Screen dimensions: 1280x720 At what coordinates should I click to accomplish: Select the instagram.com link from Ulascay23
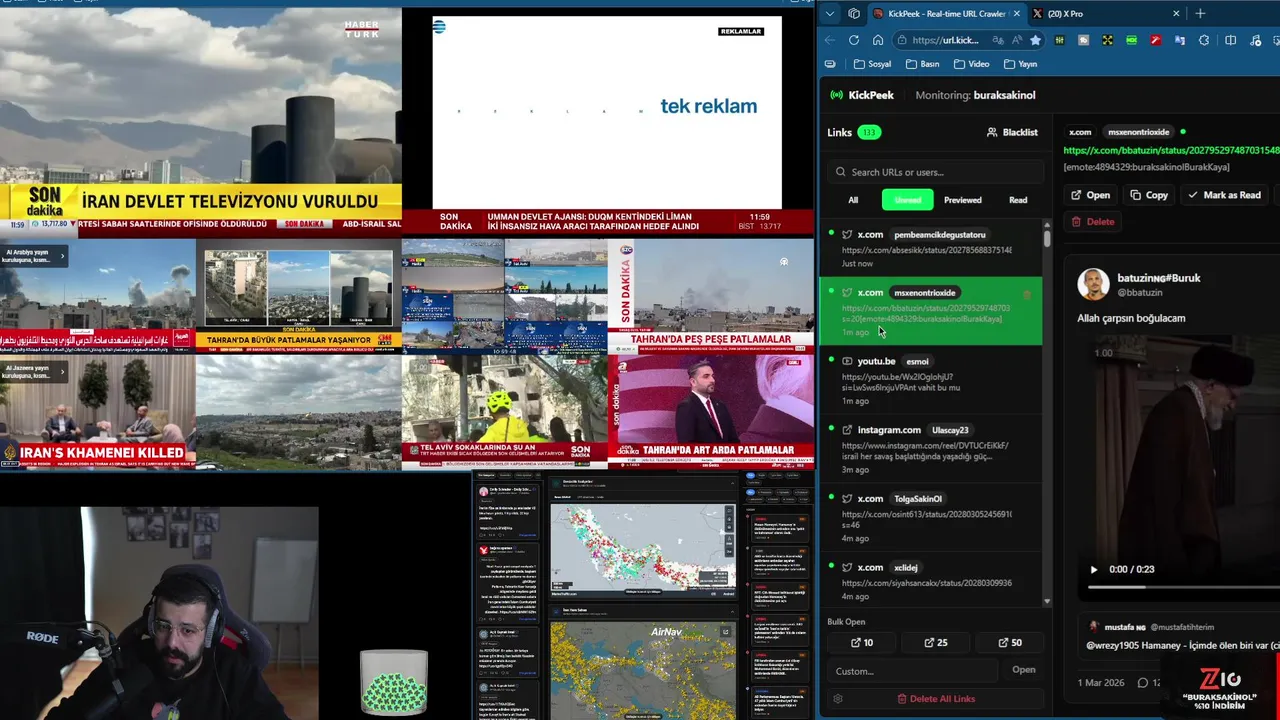[931, 449]
